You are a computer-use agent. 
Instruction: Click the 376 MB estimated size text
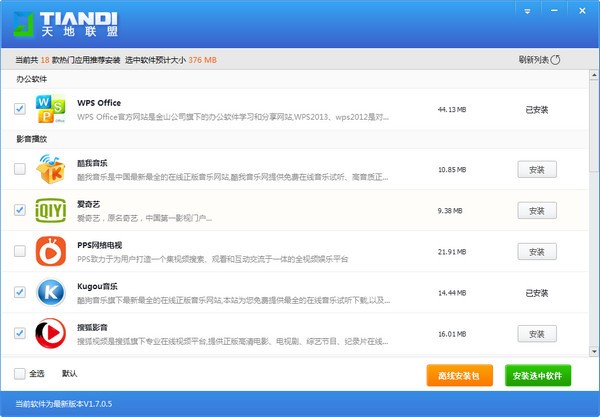pyautogui.click(x=202, y=60)
